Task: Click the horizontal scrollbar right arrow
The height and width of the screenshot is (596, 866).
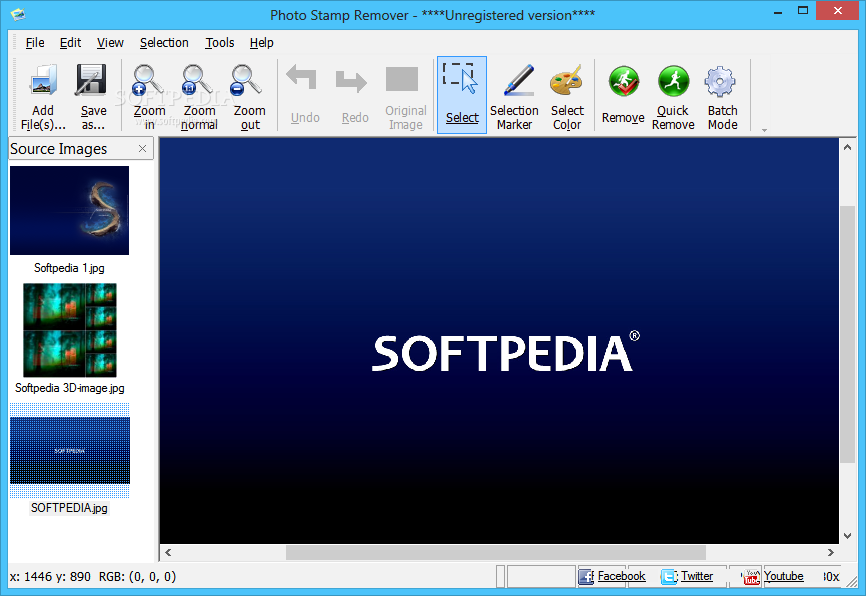Action: point(830,552)
